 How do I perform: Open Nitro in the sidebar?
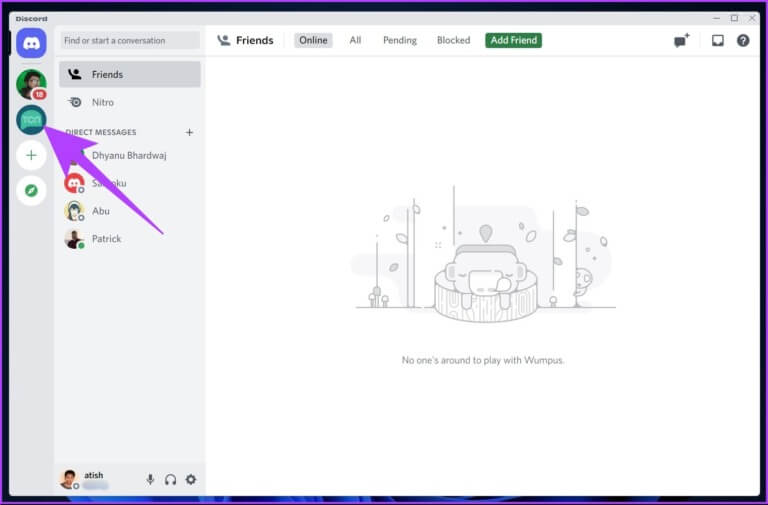tap(130, 102)
